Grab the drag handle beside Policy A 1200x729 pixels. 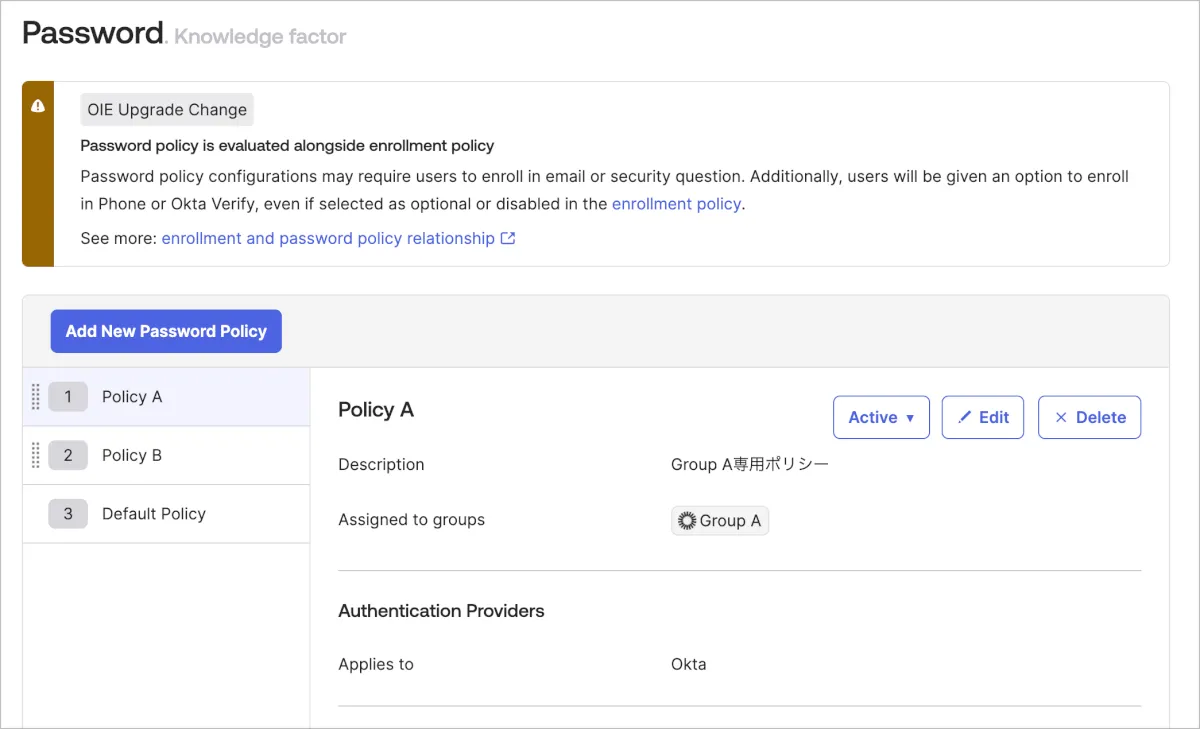[x=36, y=397]
